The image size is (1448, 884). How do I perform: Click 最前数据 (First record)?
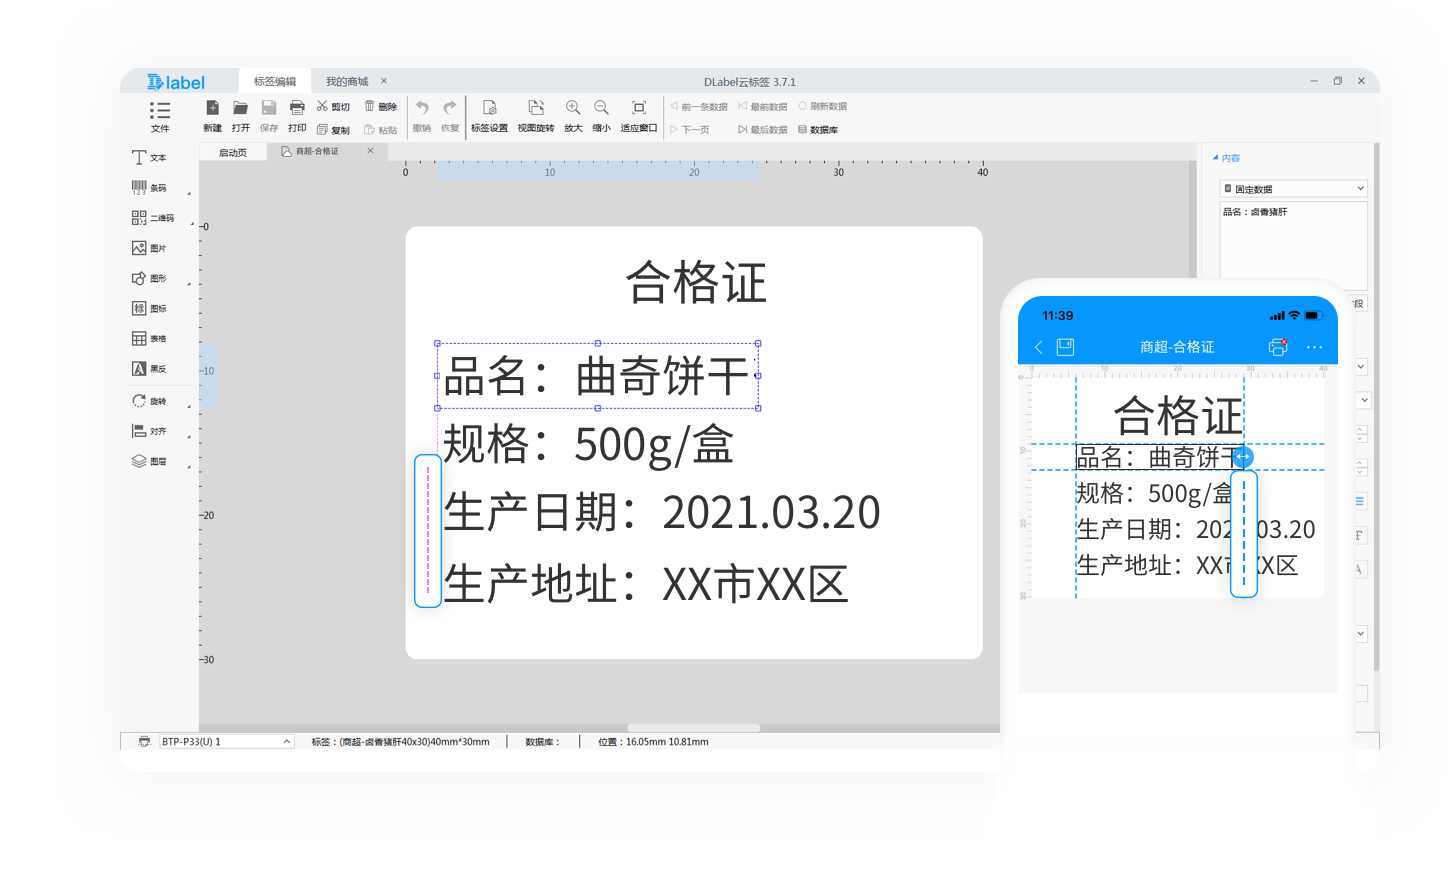tap(763, 106)
